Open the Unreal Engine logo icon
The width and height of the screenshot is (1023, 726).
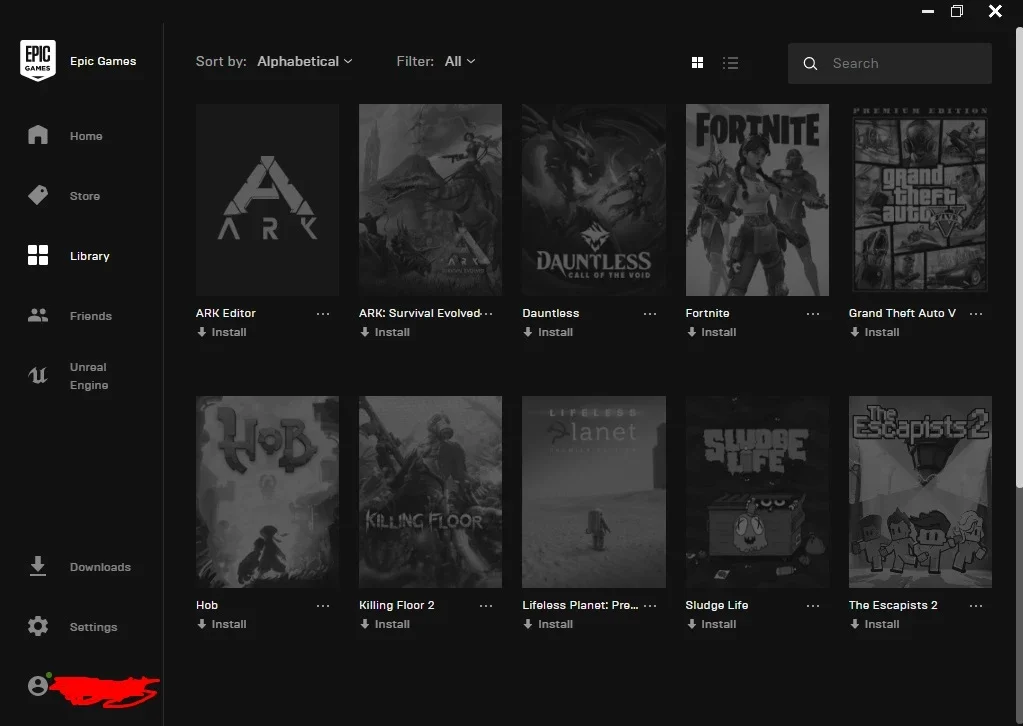point(38,375)
